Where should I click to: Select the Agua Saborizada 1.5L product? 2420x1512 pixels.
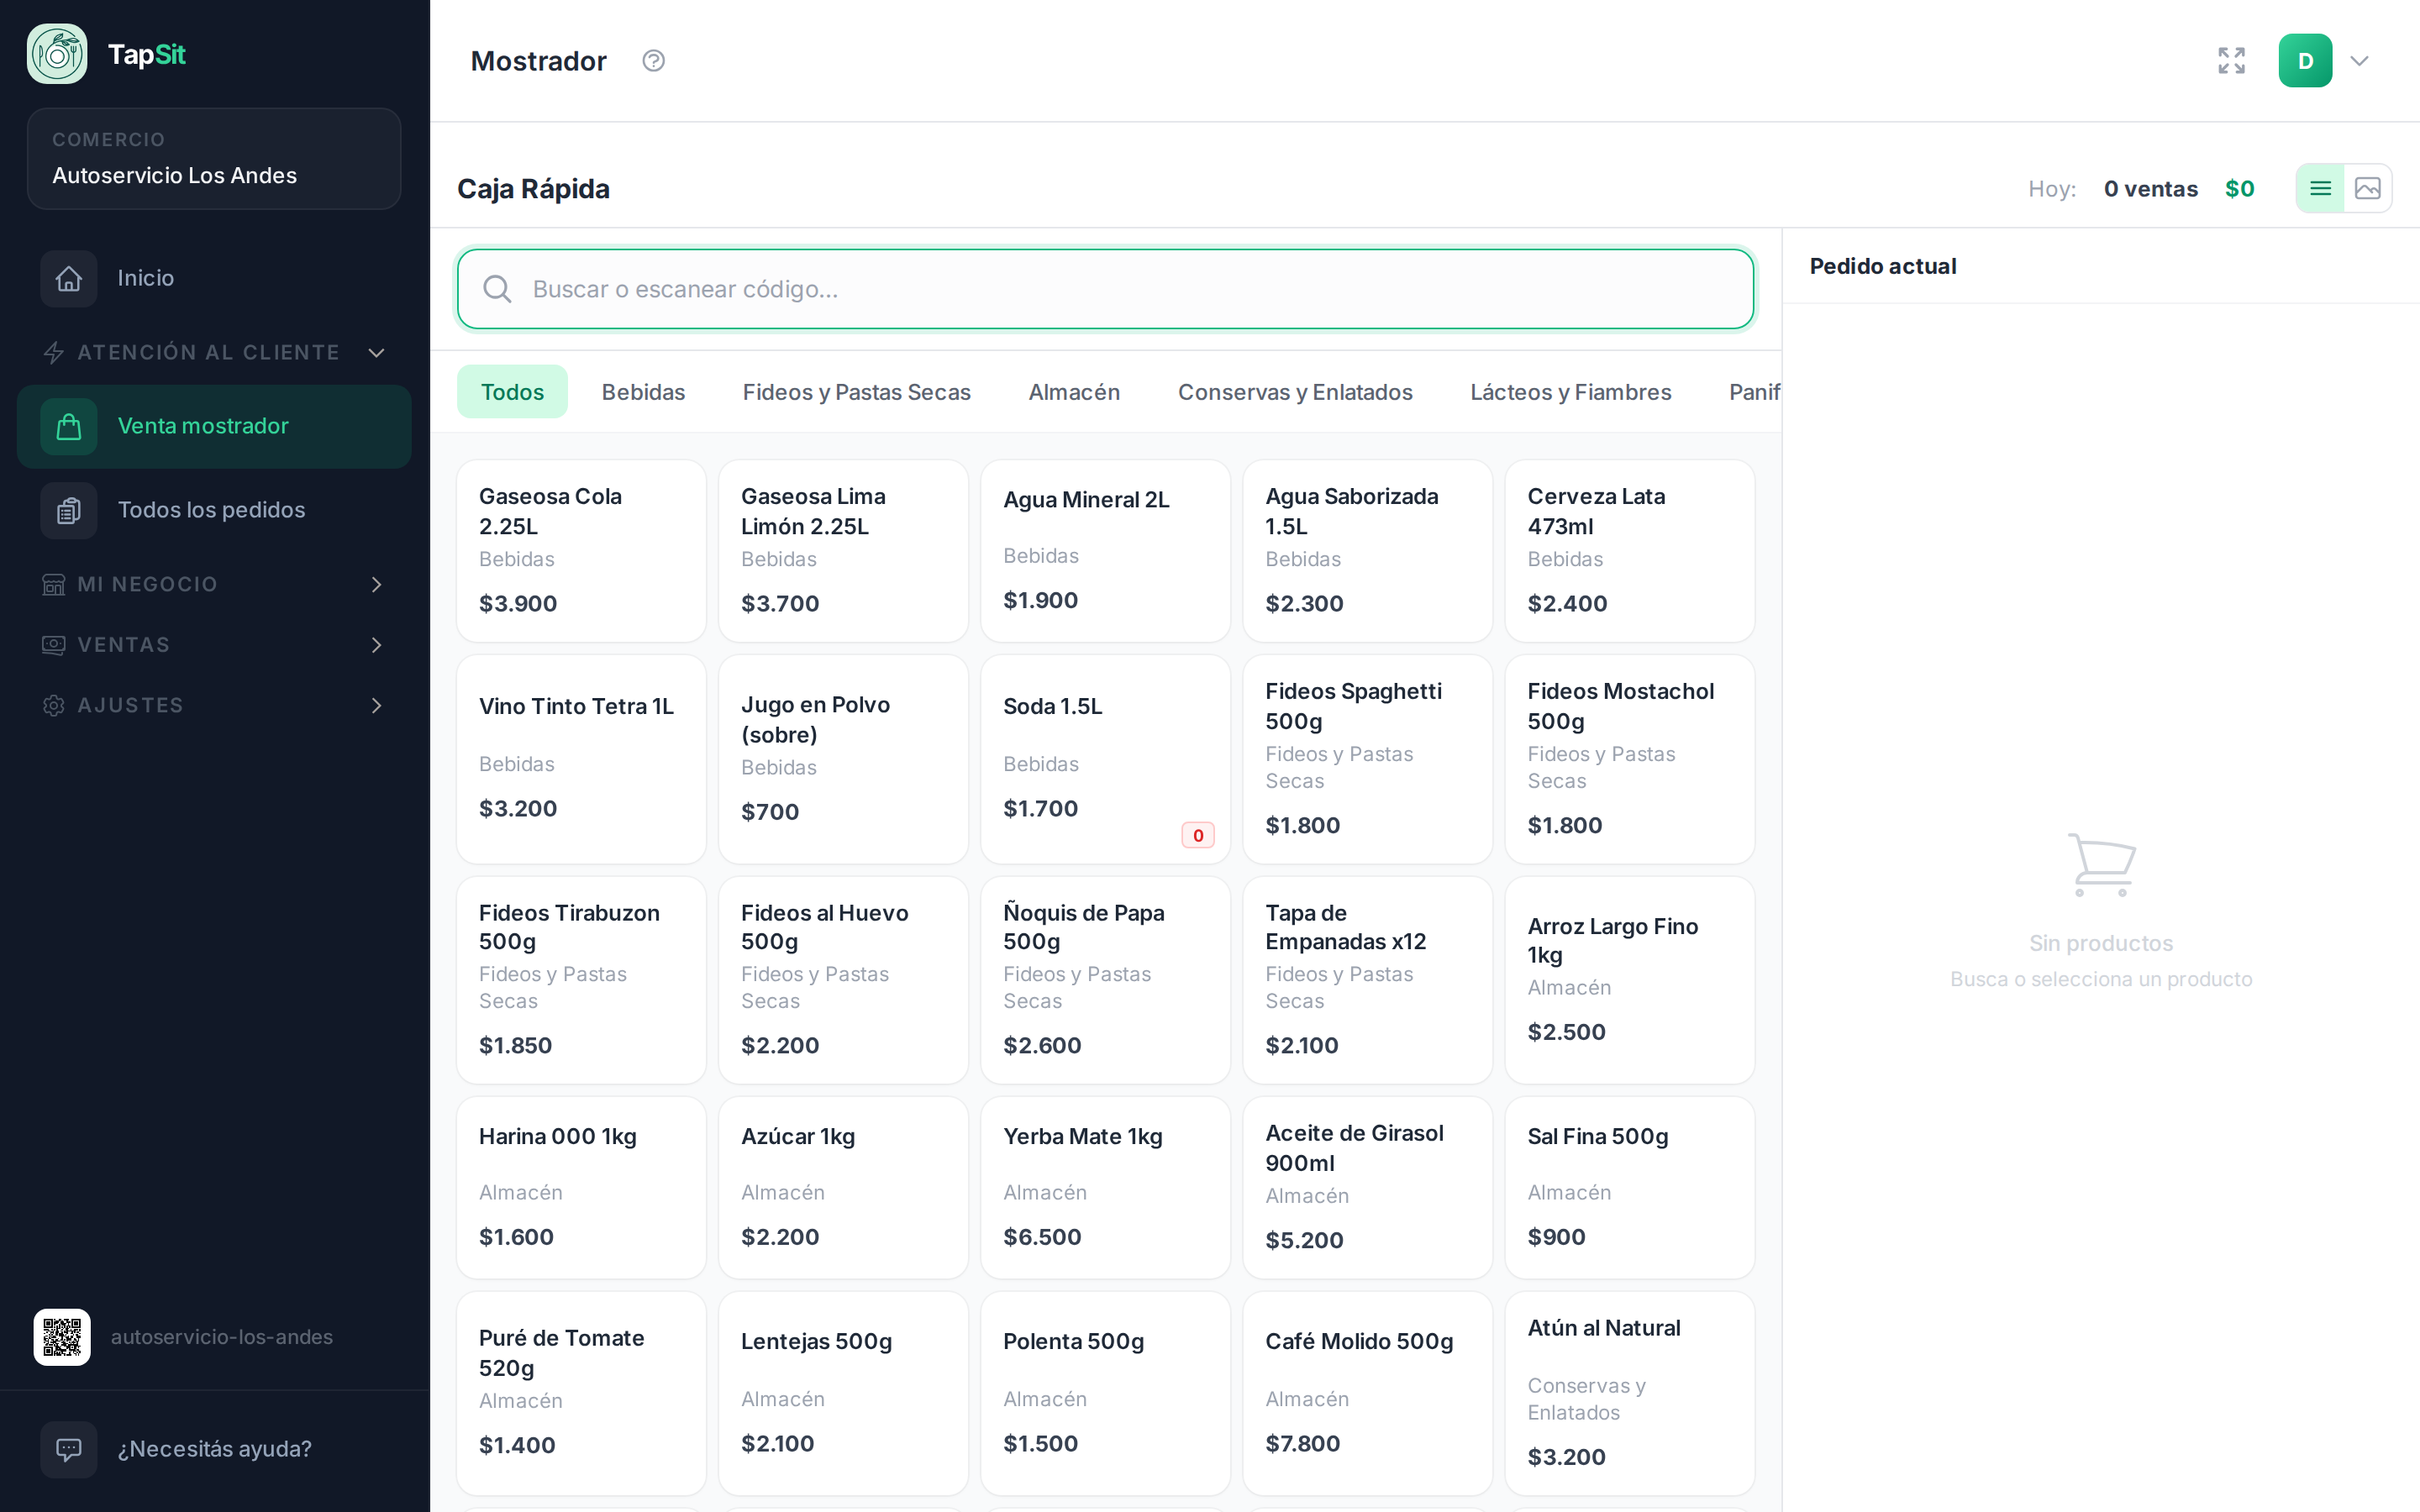click(1367, 551)
